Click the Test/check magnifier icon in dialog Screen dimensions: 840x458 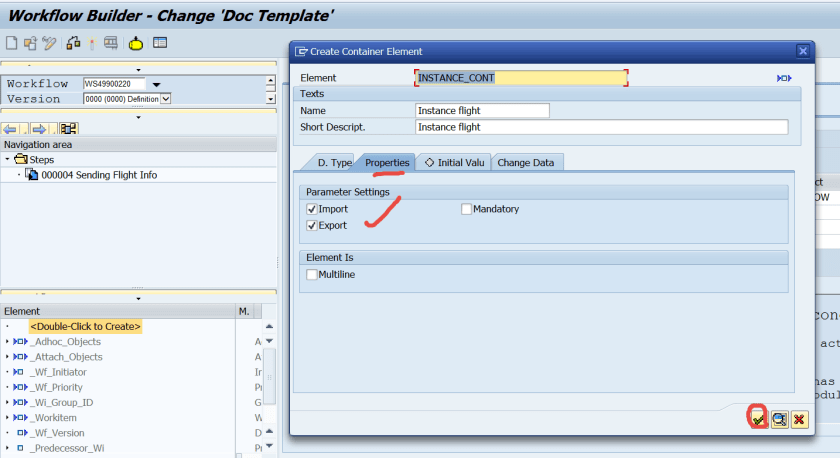point(779,419)
